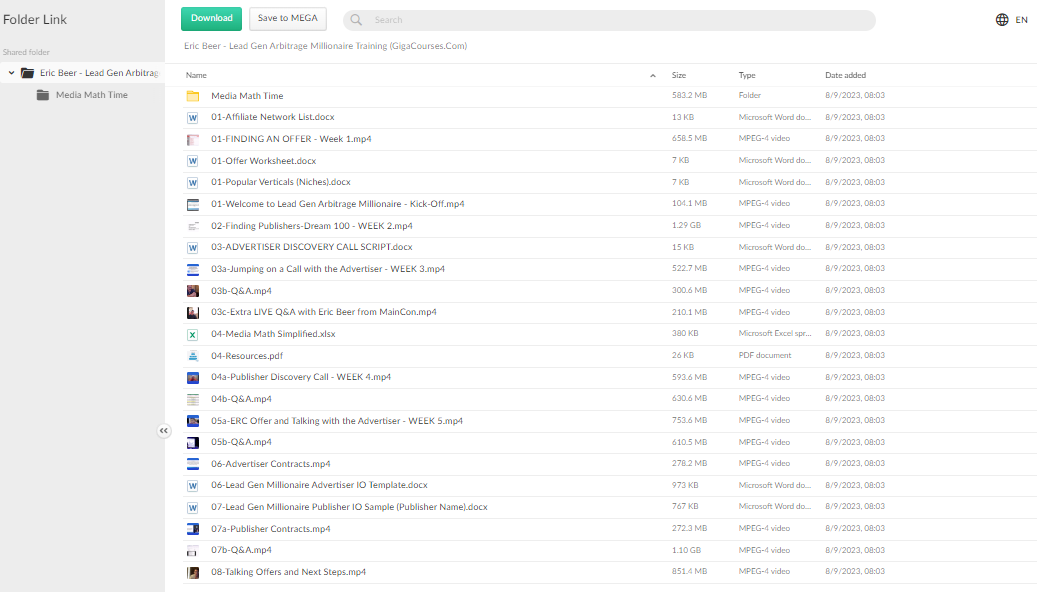This screenshot has height=592, width=1037.
Task: Sort files by the Size column header
Action: click(679, 76)
